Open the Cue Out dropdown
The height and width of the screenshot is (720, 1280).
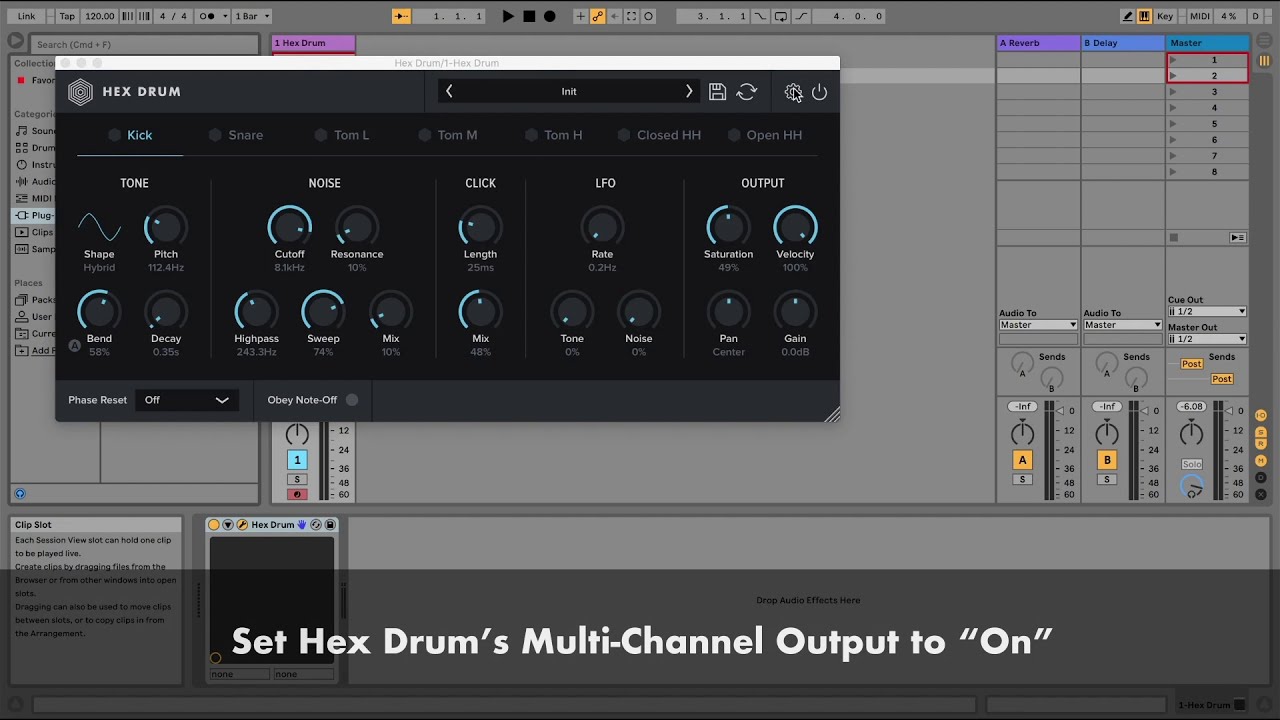click(1207, 312)
